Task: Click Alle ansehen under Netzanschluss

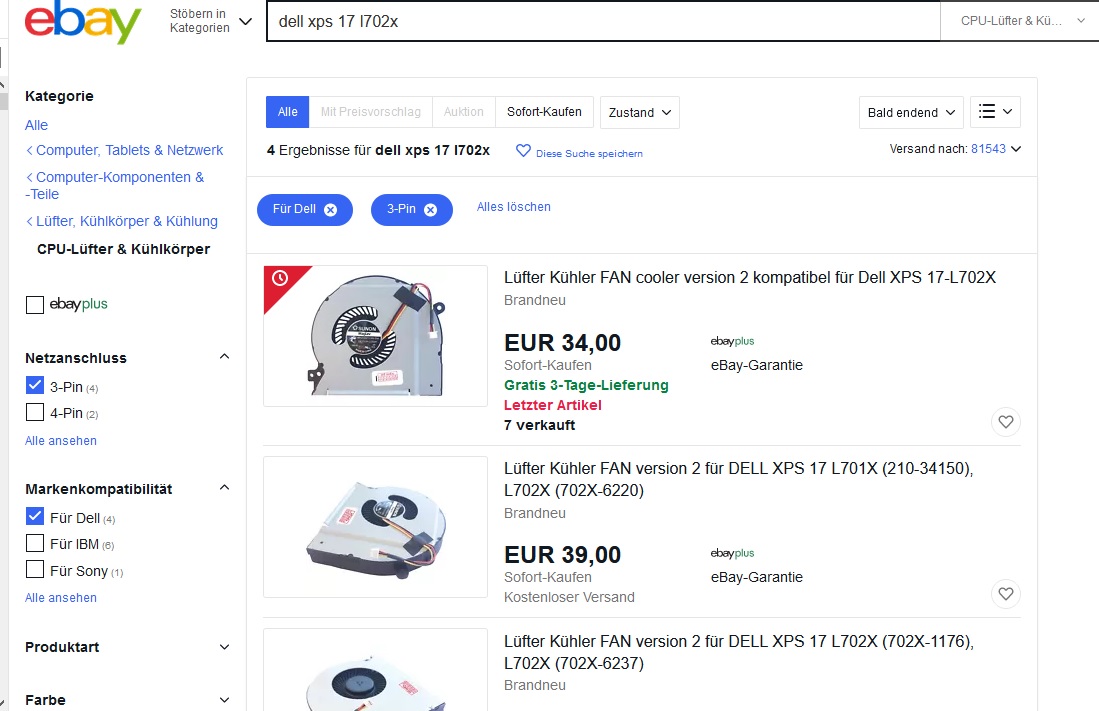Action: tap(61, 441)
